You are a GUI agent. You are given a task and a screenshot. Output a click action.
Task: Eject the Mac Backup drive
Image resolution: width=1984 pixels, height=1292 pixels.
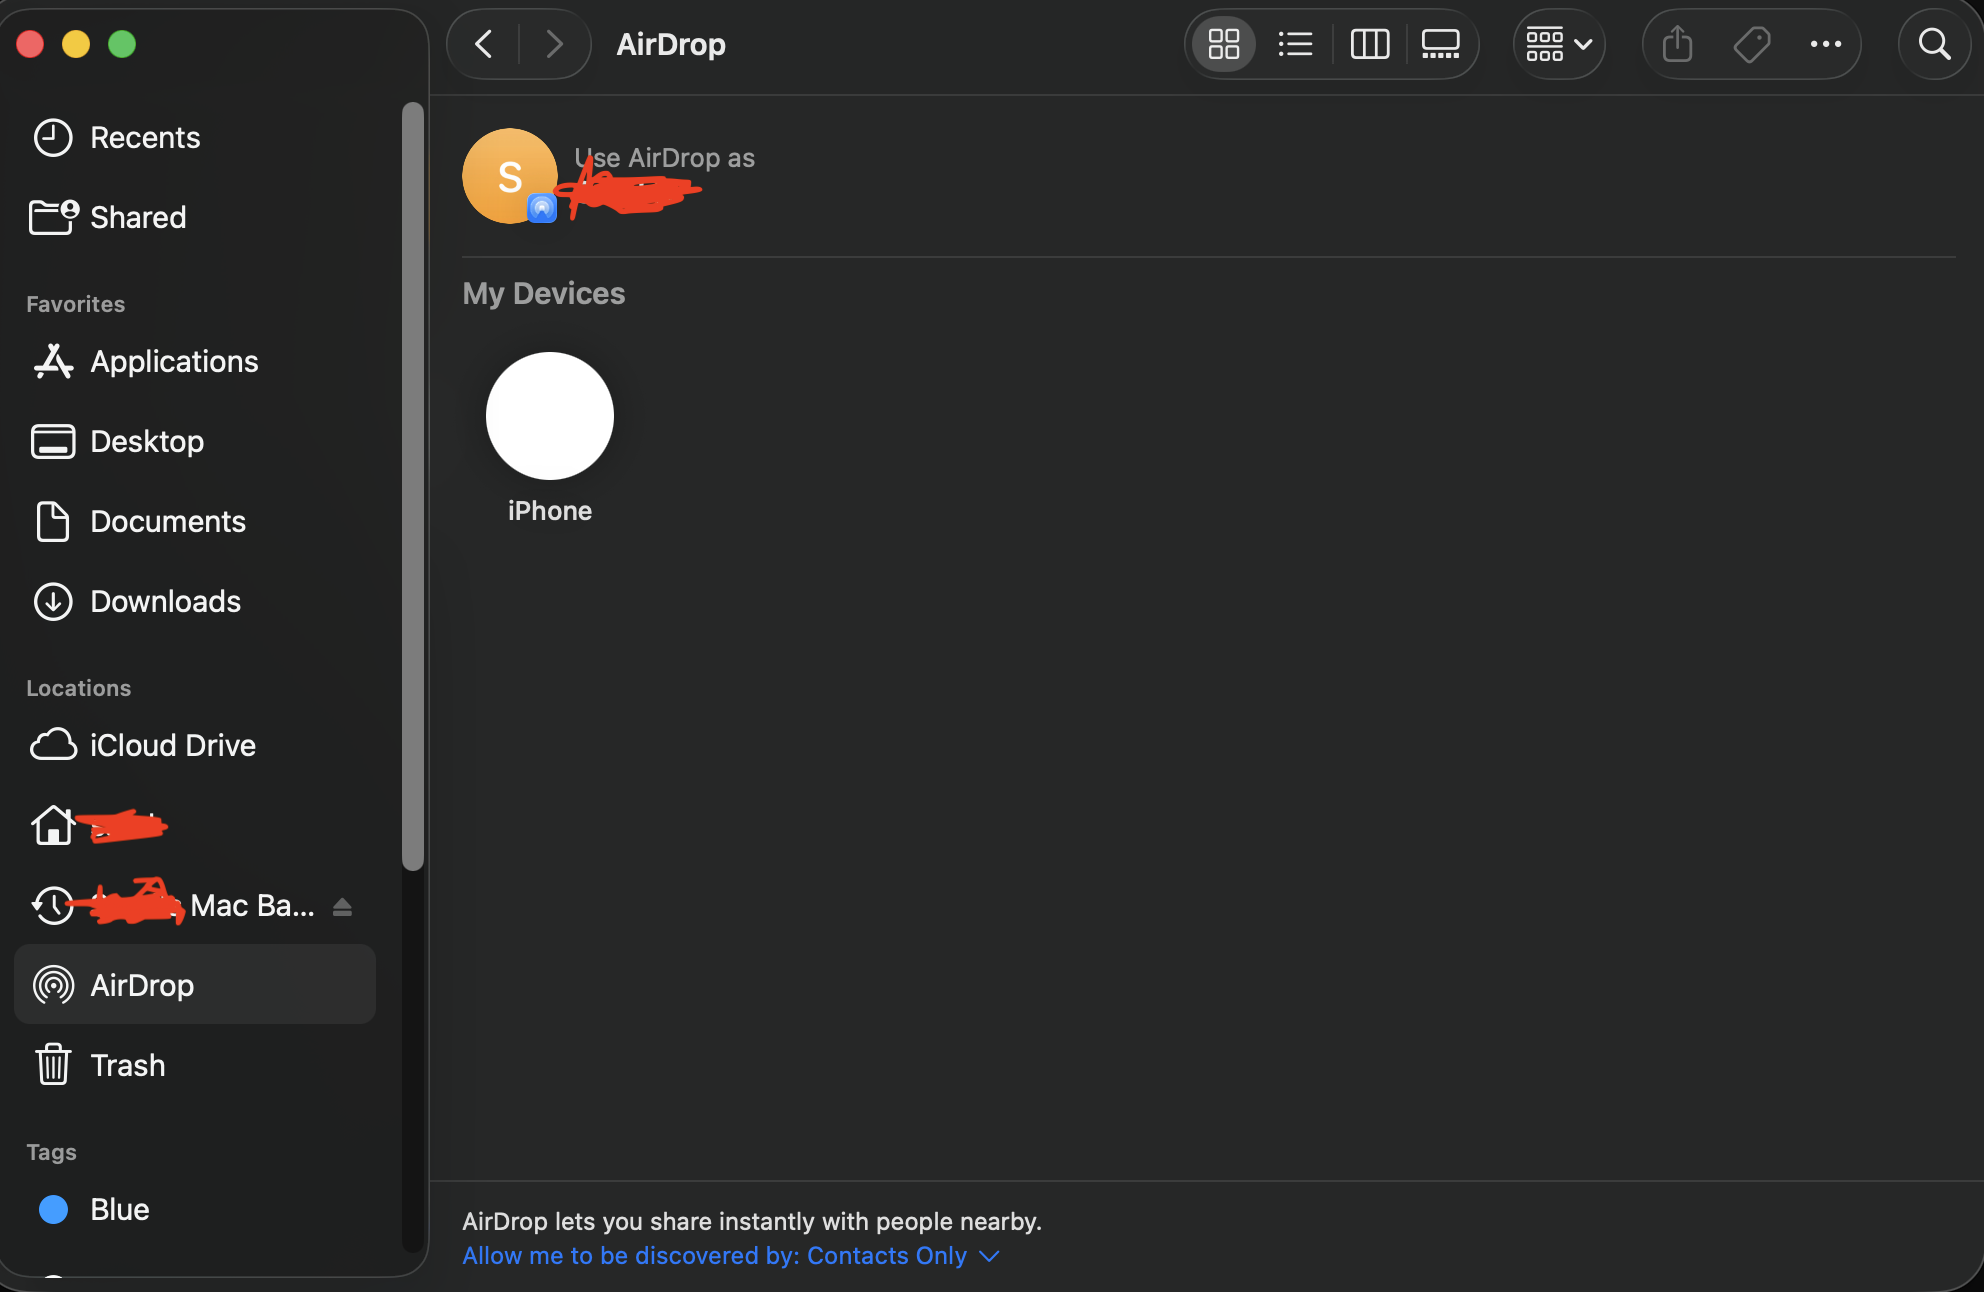pyautogui.click(x=342, y=906)
